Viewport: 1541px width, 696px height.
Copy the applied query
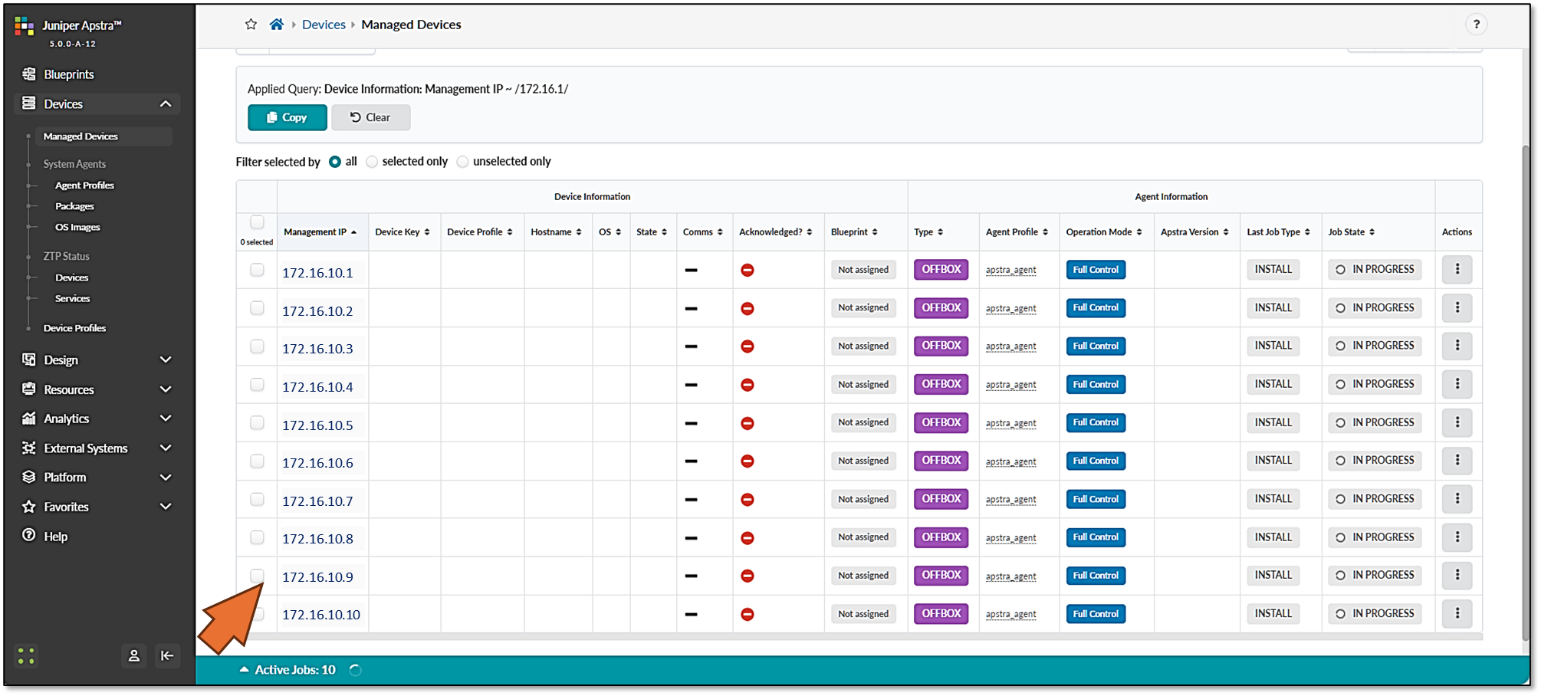click(x=287, y=117)
